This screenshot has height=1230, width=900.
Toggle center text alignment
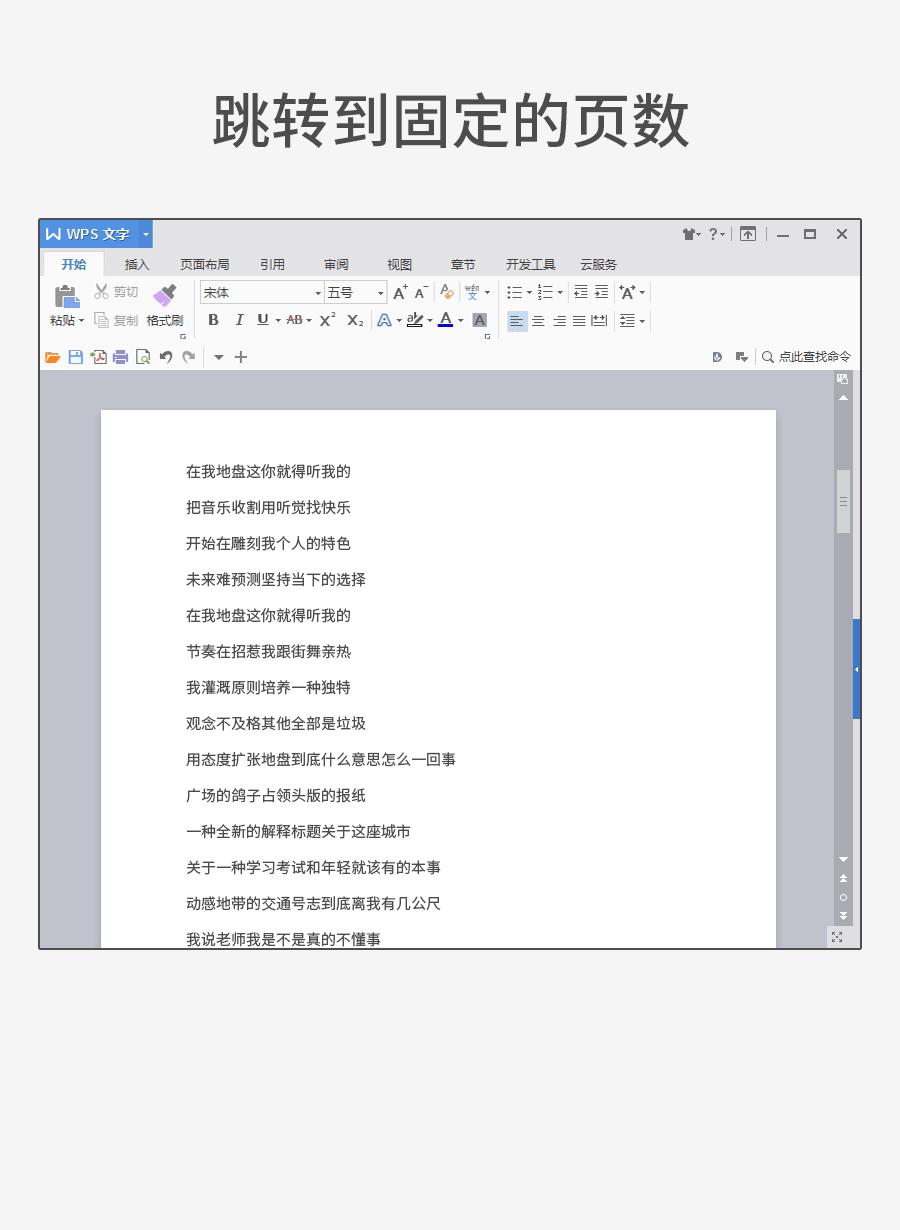pos(538,320)
